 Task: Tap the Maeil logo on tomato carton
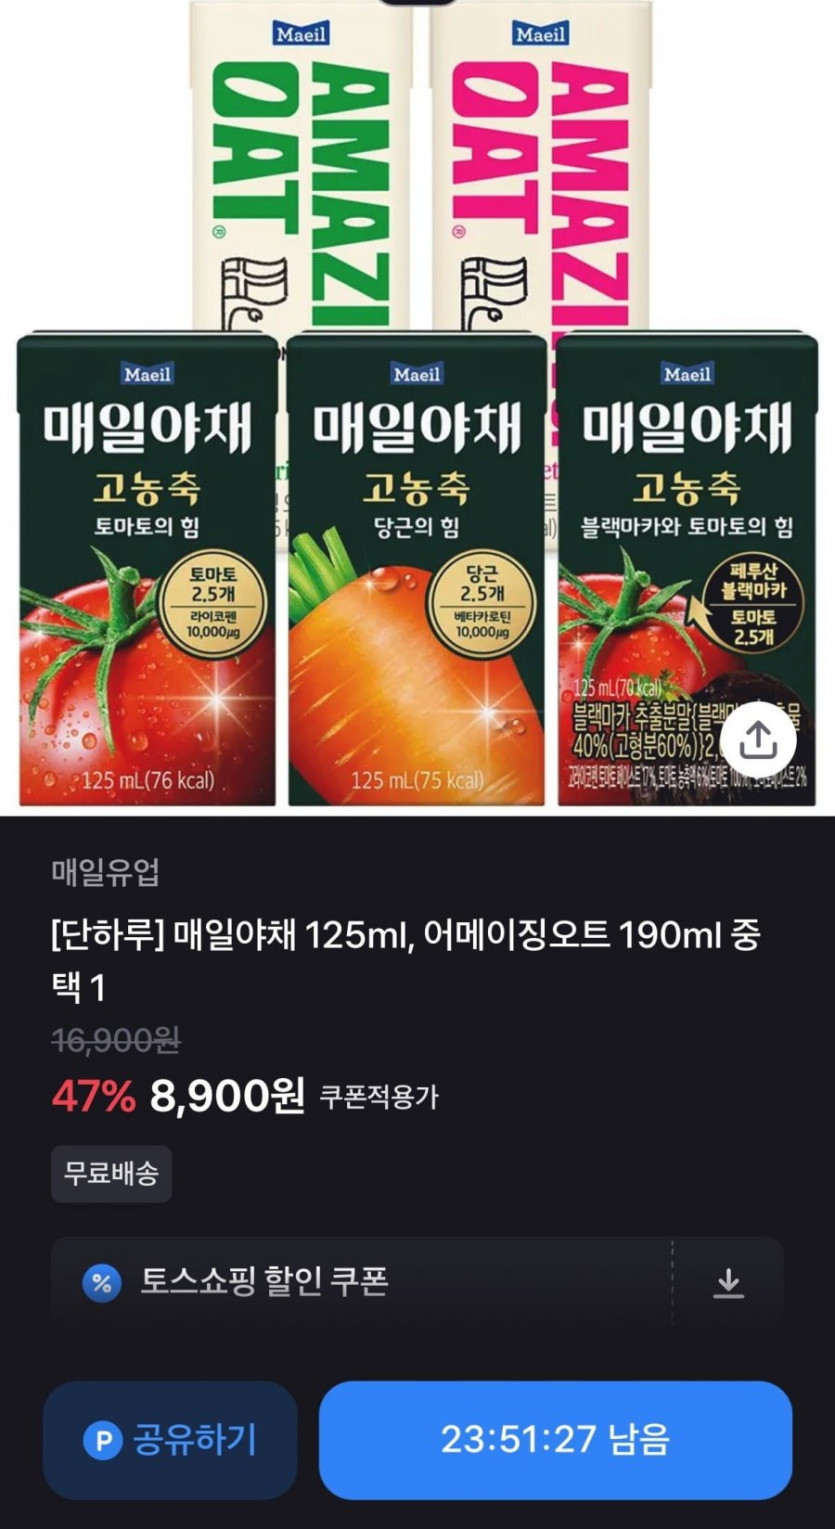pyautogui.click(x=147, y=374)
